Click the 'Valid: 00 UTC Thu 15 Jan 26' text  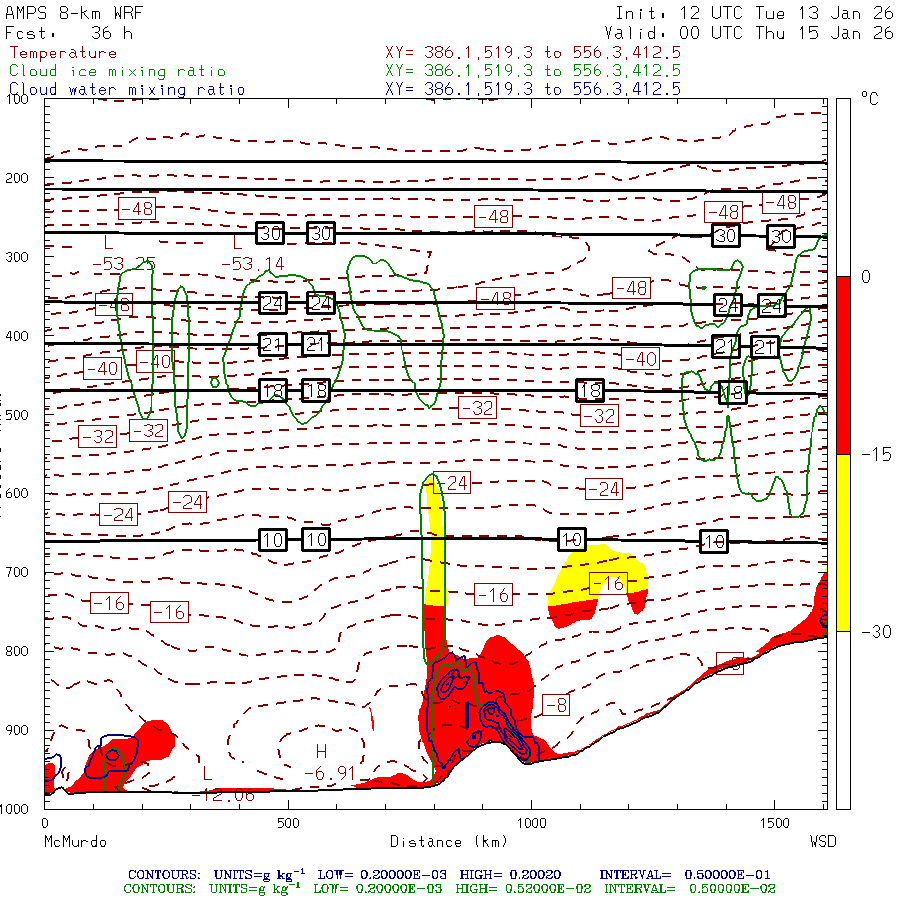coord(748,33)
